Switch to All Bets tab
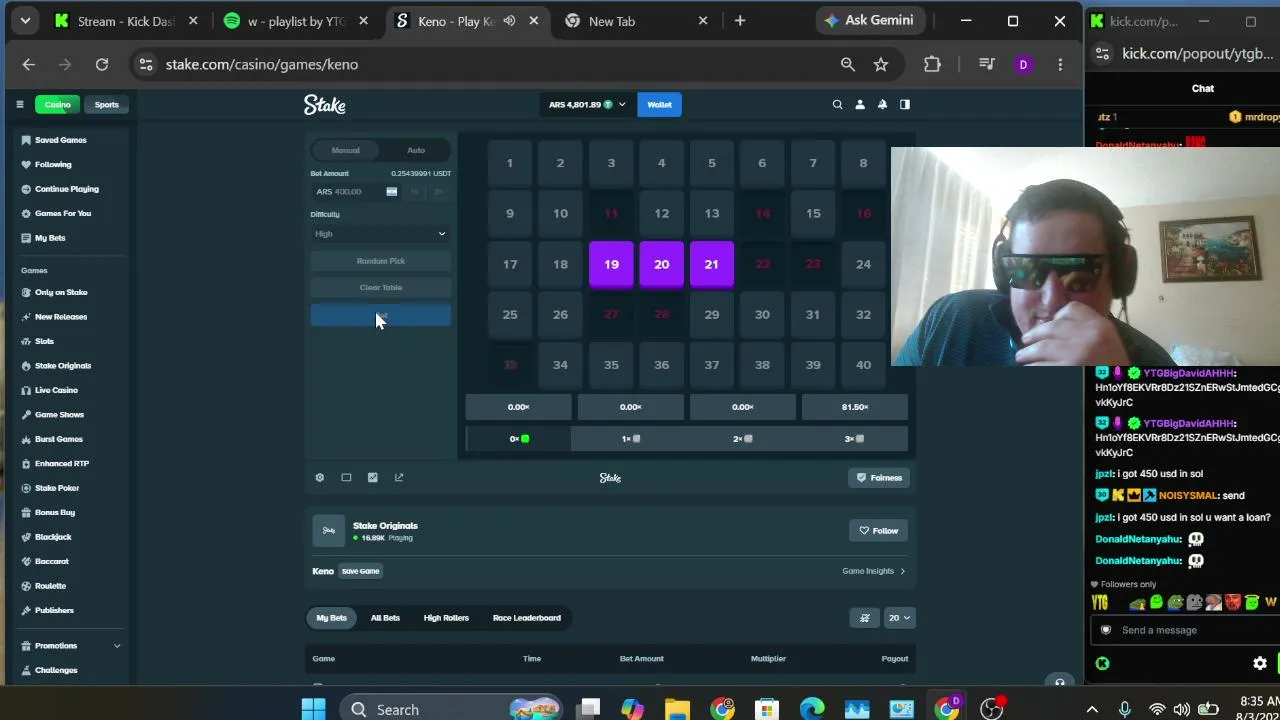 point(385,618)
